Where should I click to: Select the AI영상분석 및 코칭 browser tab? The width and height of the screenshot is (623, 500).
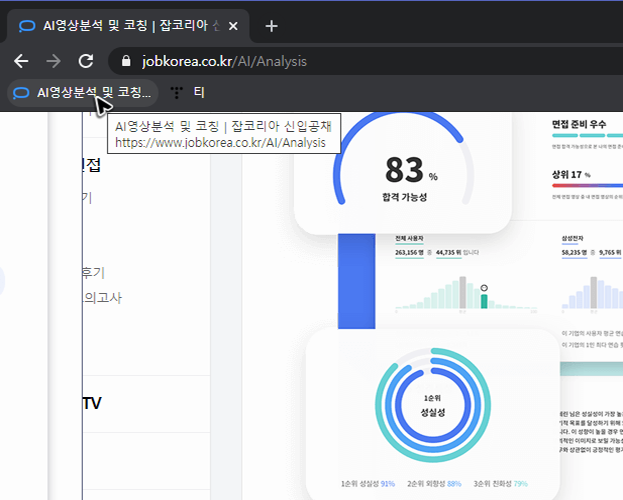pyautogui.click(x=128, y=26)
